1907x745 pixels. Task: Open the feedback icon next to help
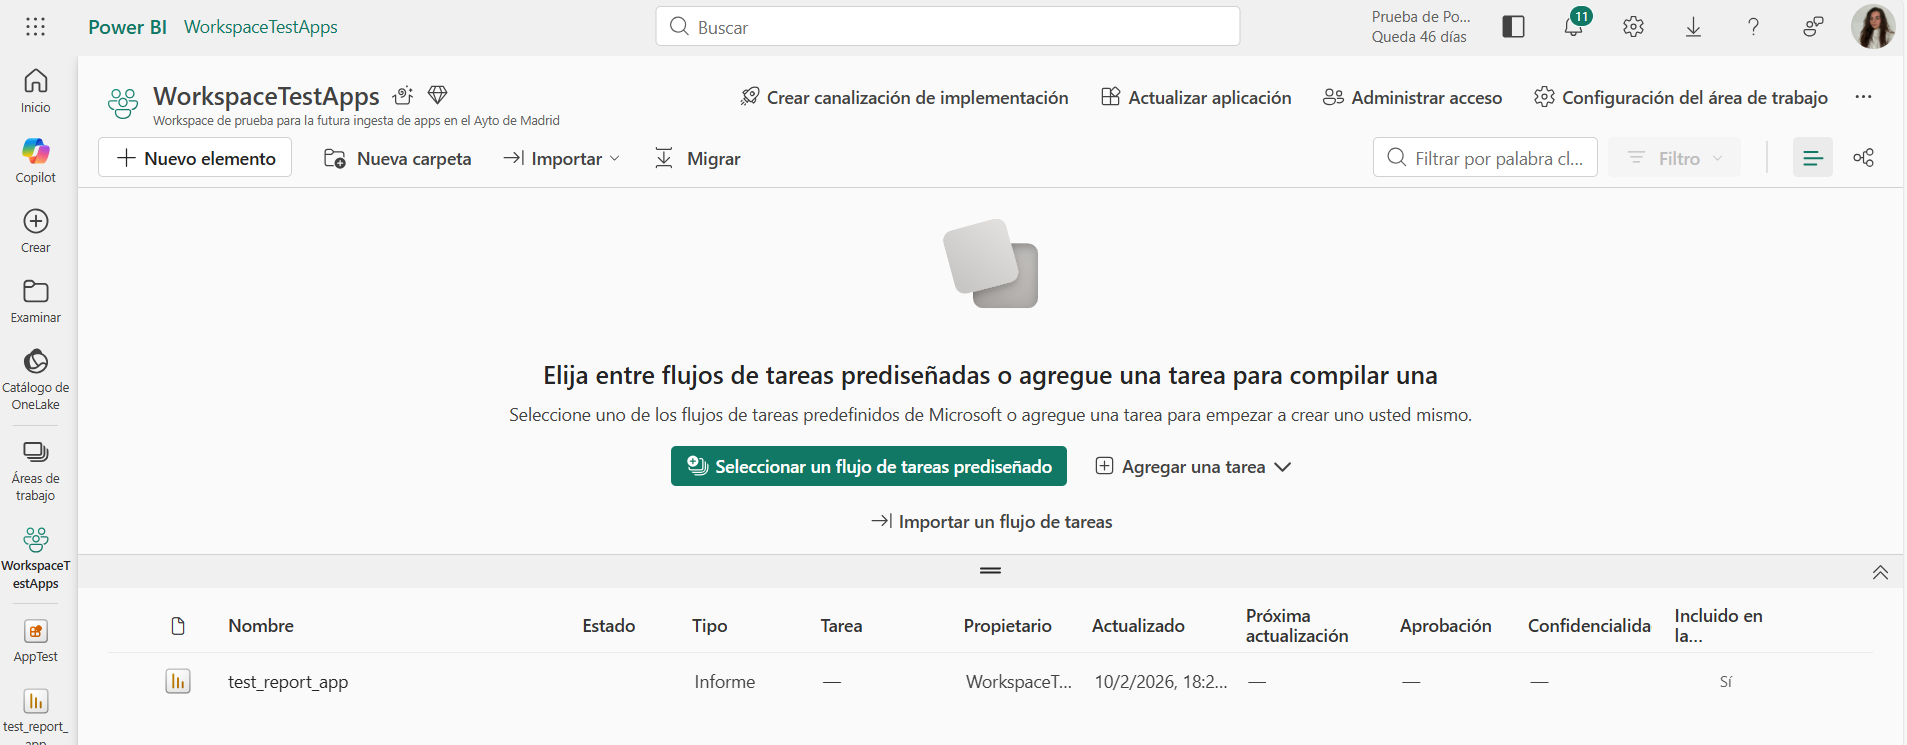(1813, 27)
